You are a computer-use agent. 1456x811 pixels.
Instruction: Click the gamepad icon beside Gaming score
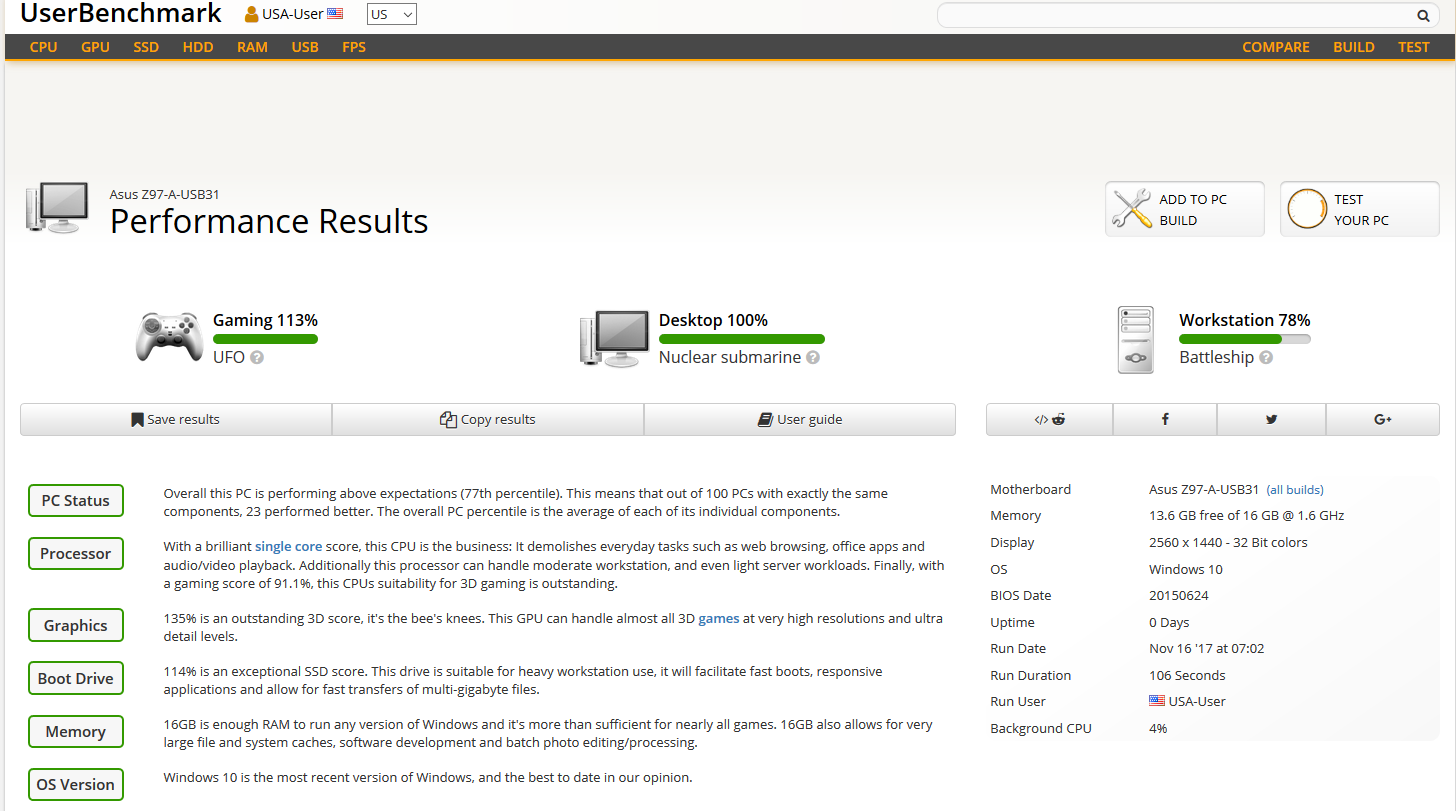tap(168, 337)
